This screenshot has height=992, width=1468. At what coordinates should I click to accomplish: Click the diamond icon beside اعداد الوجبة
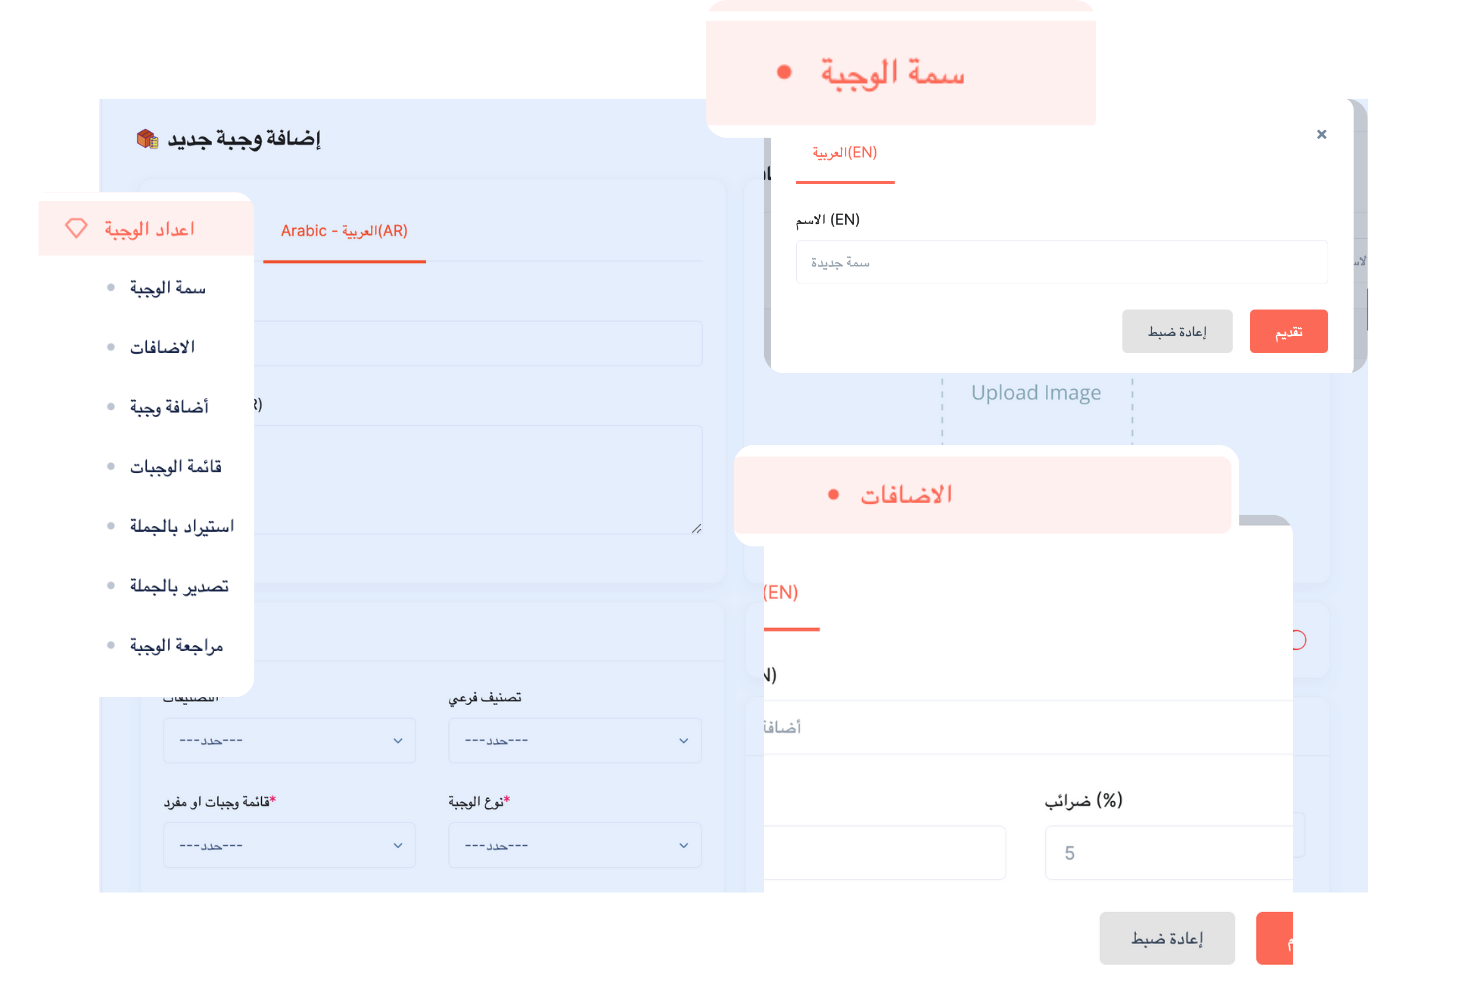(x=76, y=228)
